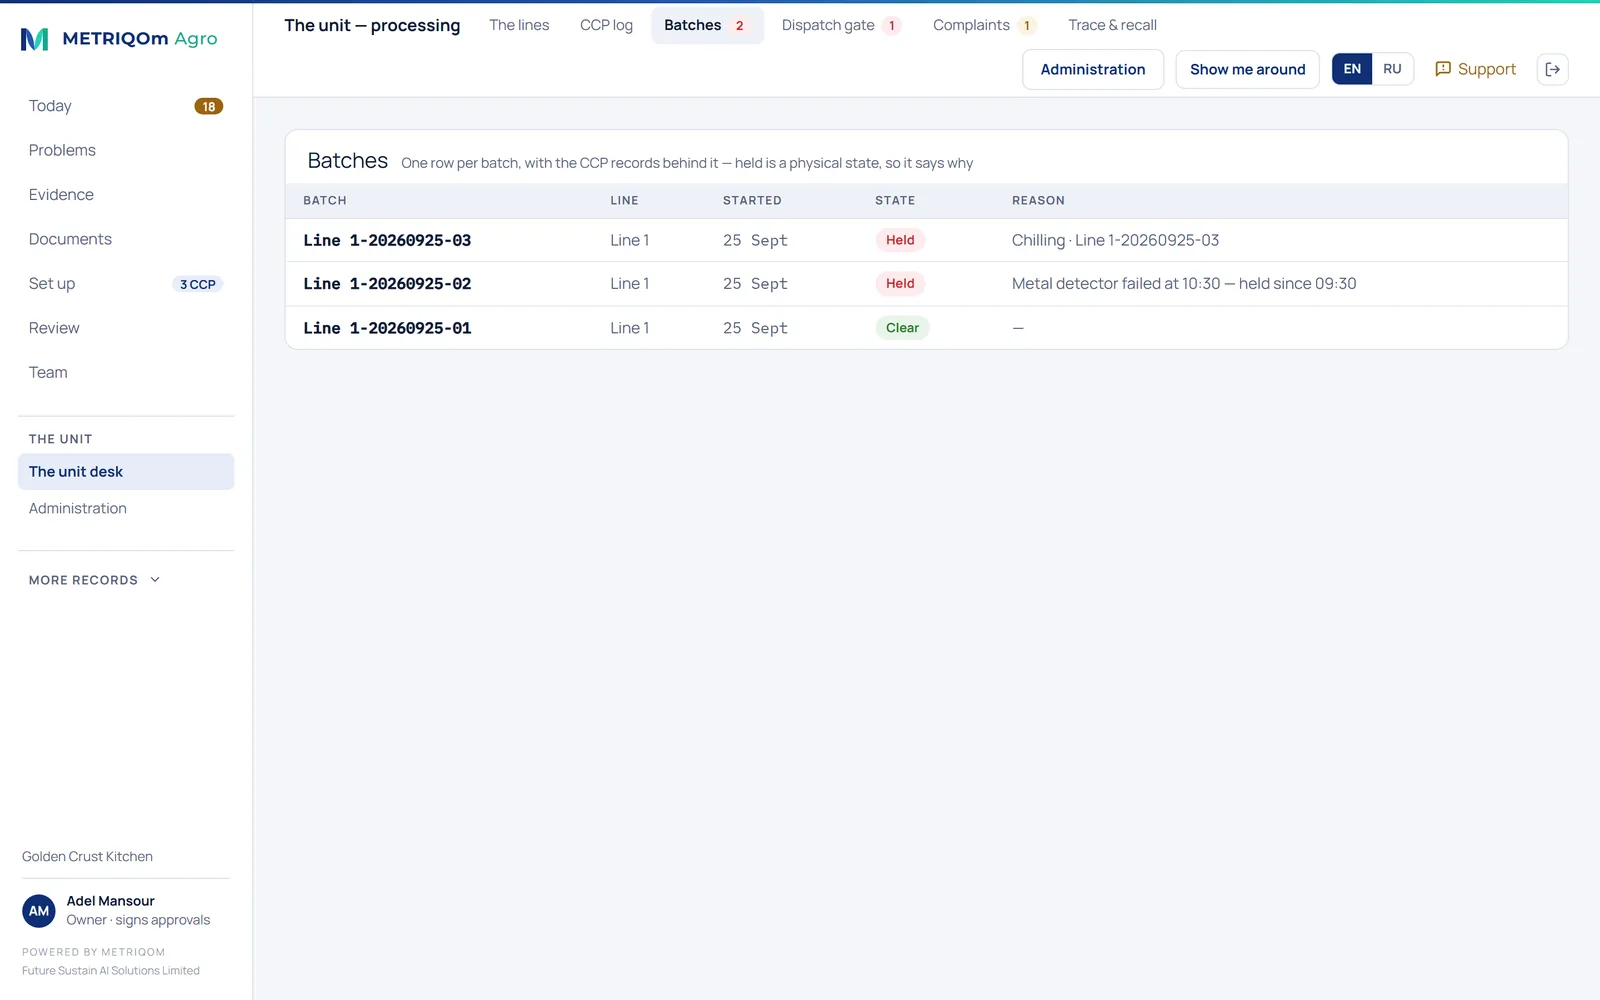Open Team in sidebar
Viewport: 1600px width, 1000px height.
[126, 372]
